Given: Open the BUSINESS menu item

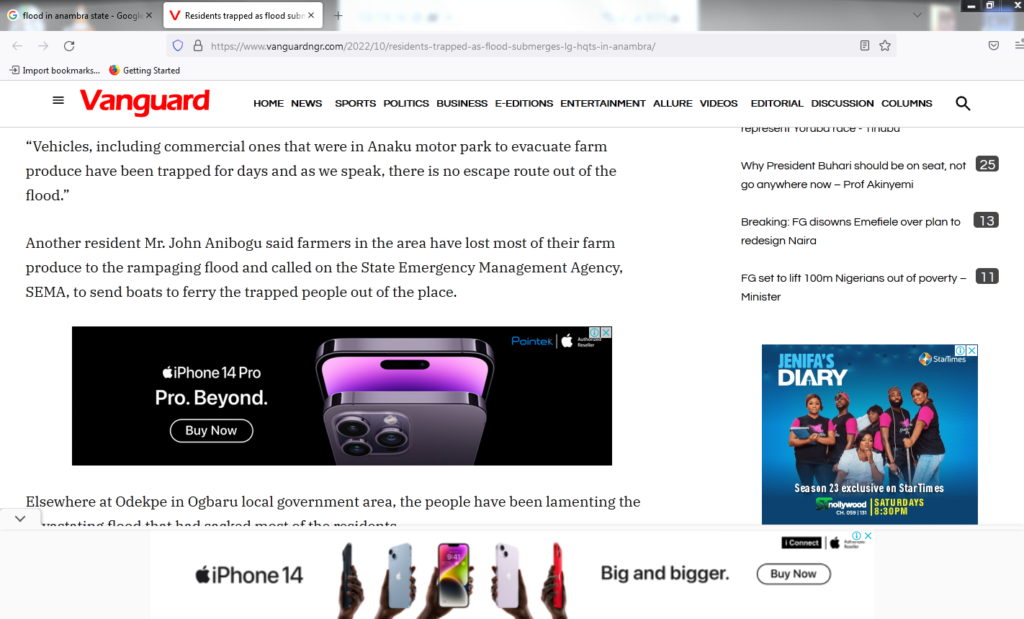Looking at the screenshot, I should pos(462,103).
